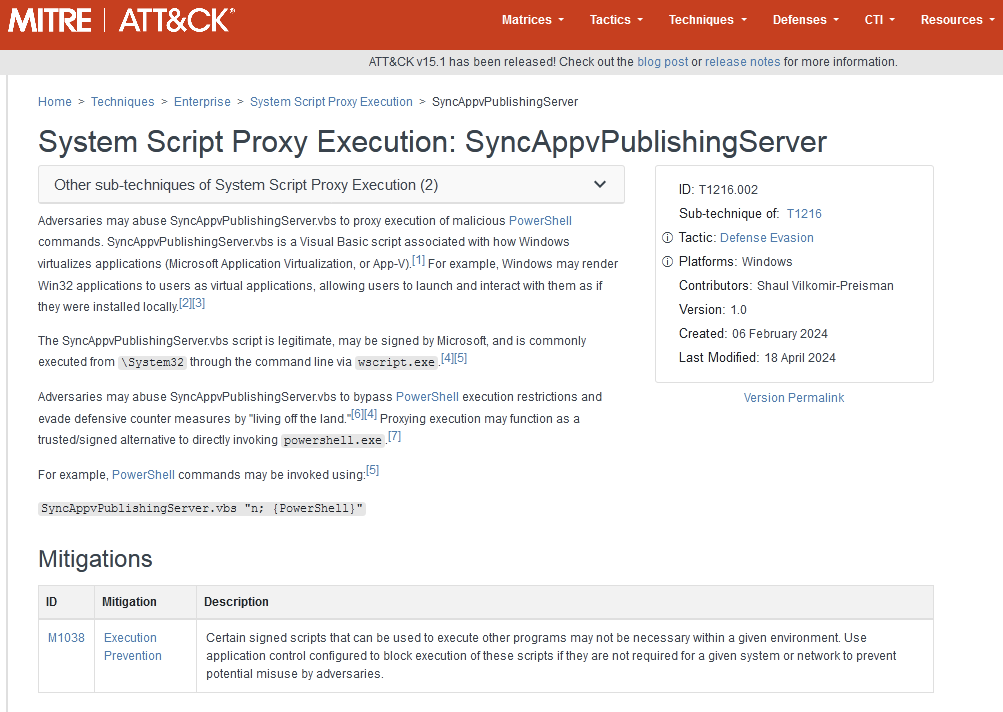Go to Home breadcrumb
Viewport: 1003px width, 712px height.
pyautogui.click(x=54, y=102)
